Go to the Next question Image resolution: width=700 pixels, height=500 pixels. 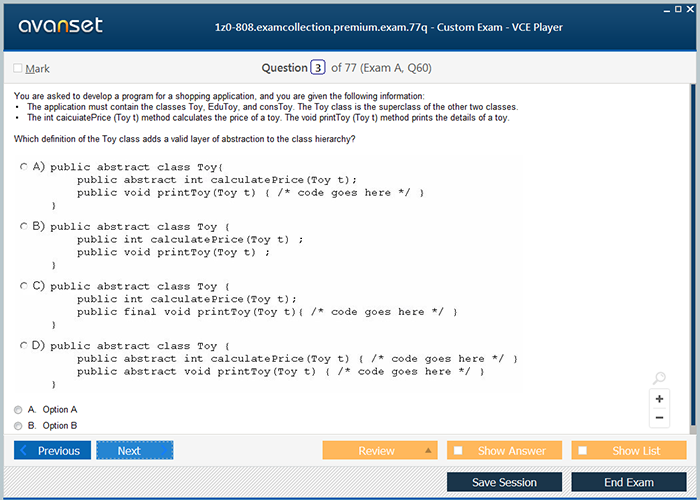click(x=135, y=450)
